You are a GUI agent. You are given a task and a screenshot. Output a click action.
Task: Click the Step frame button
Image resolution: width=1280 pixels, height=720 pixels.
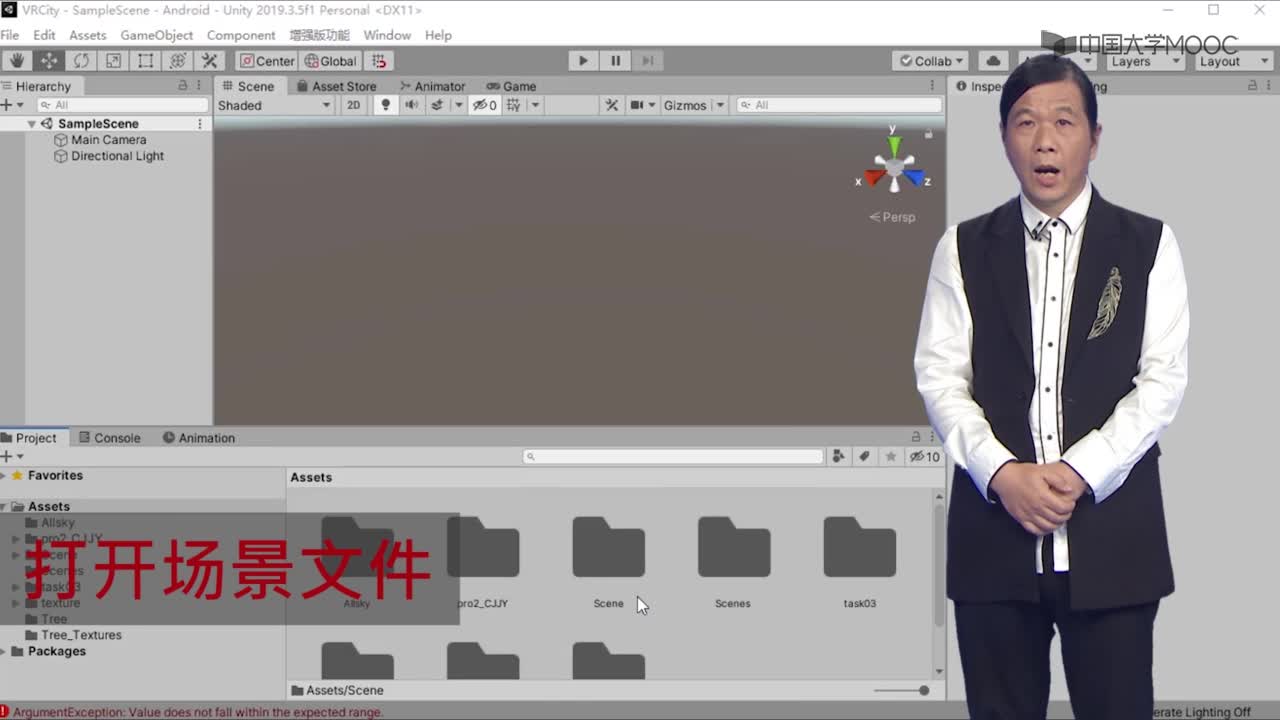coord(647,61)
